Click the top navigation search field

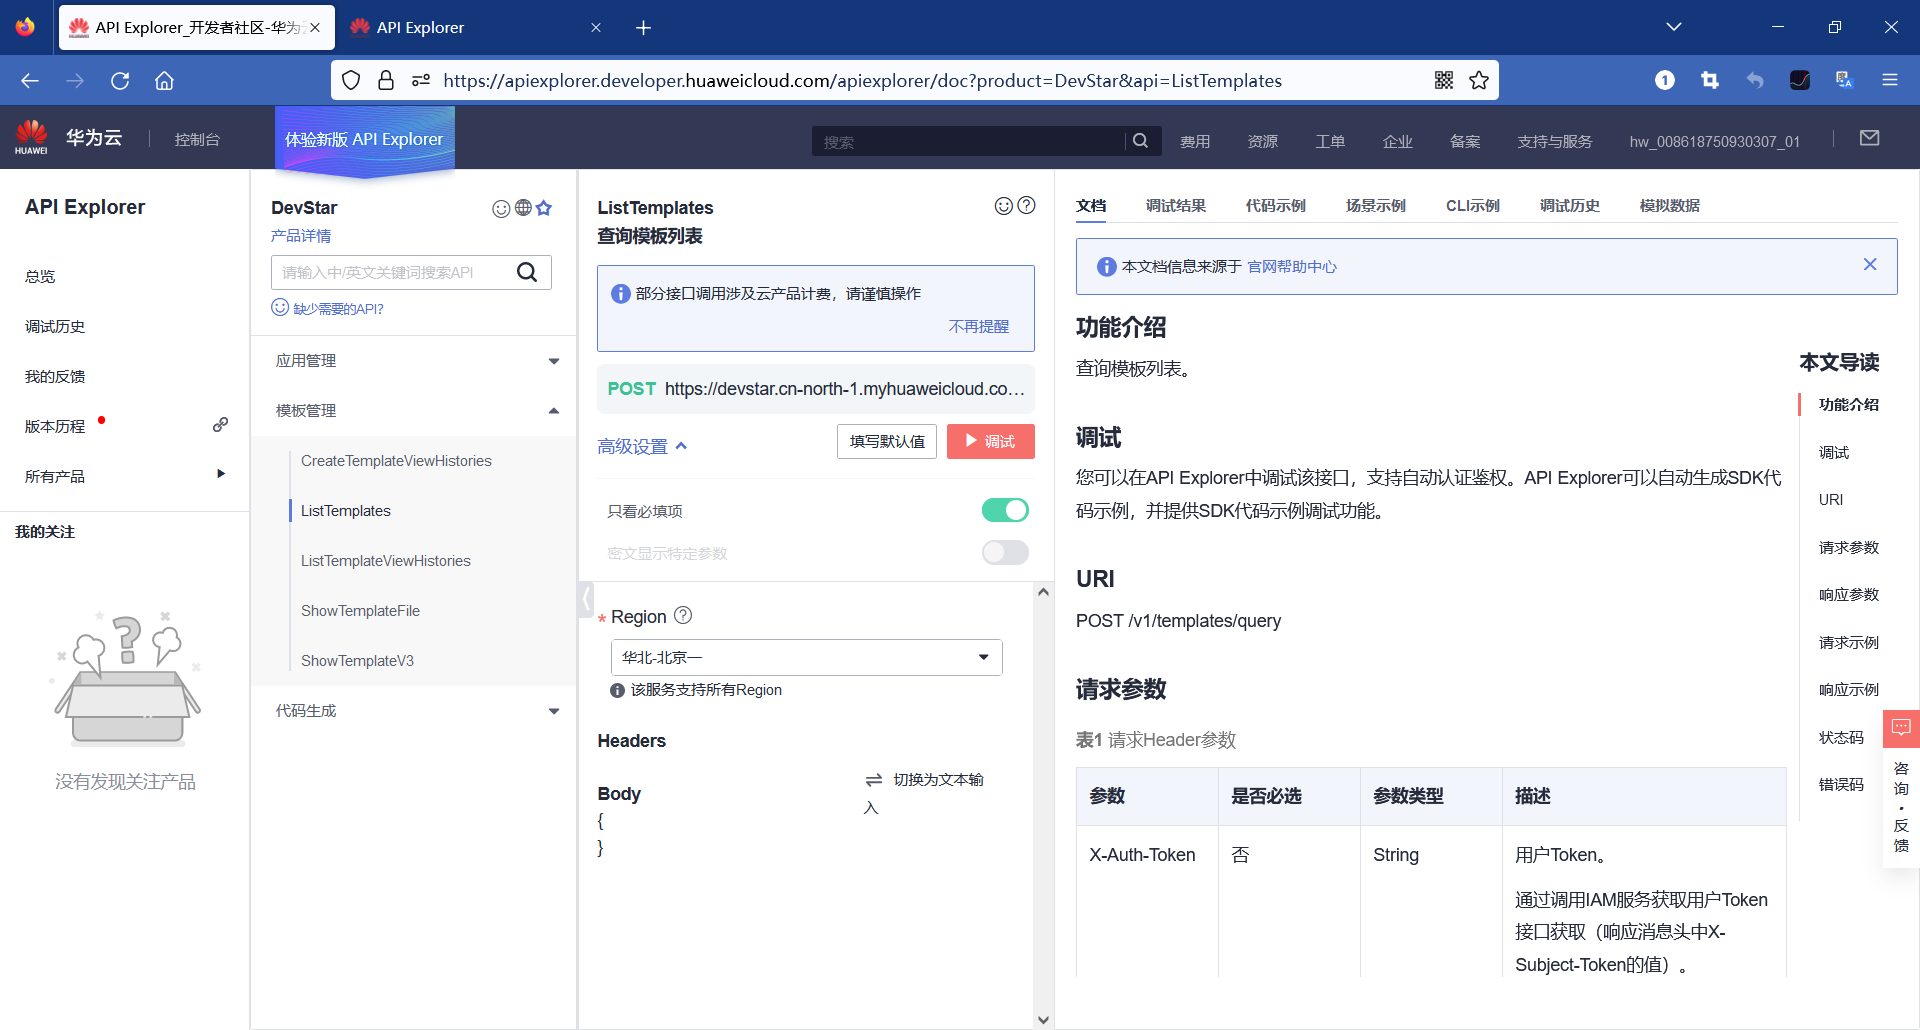970,141
